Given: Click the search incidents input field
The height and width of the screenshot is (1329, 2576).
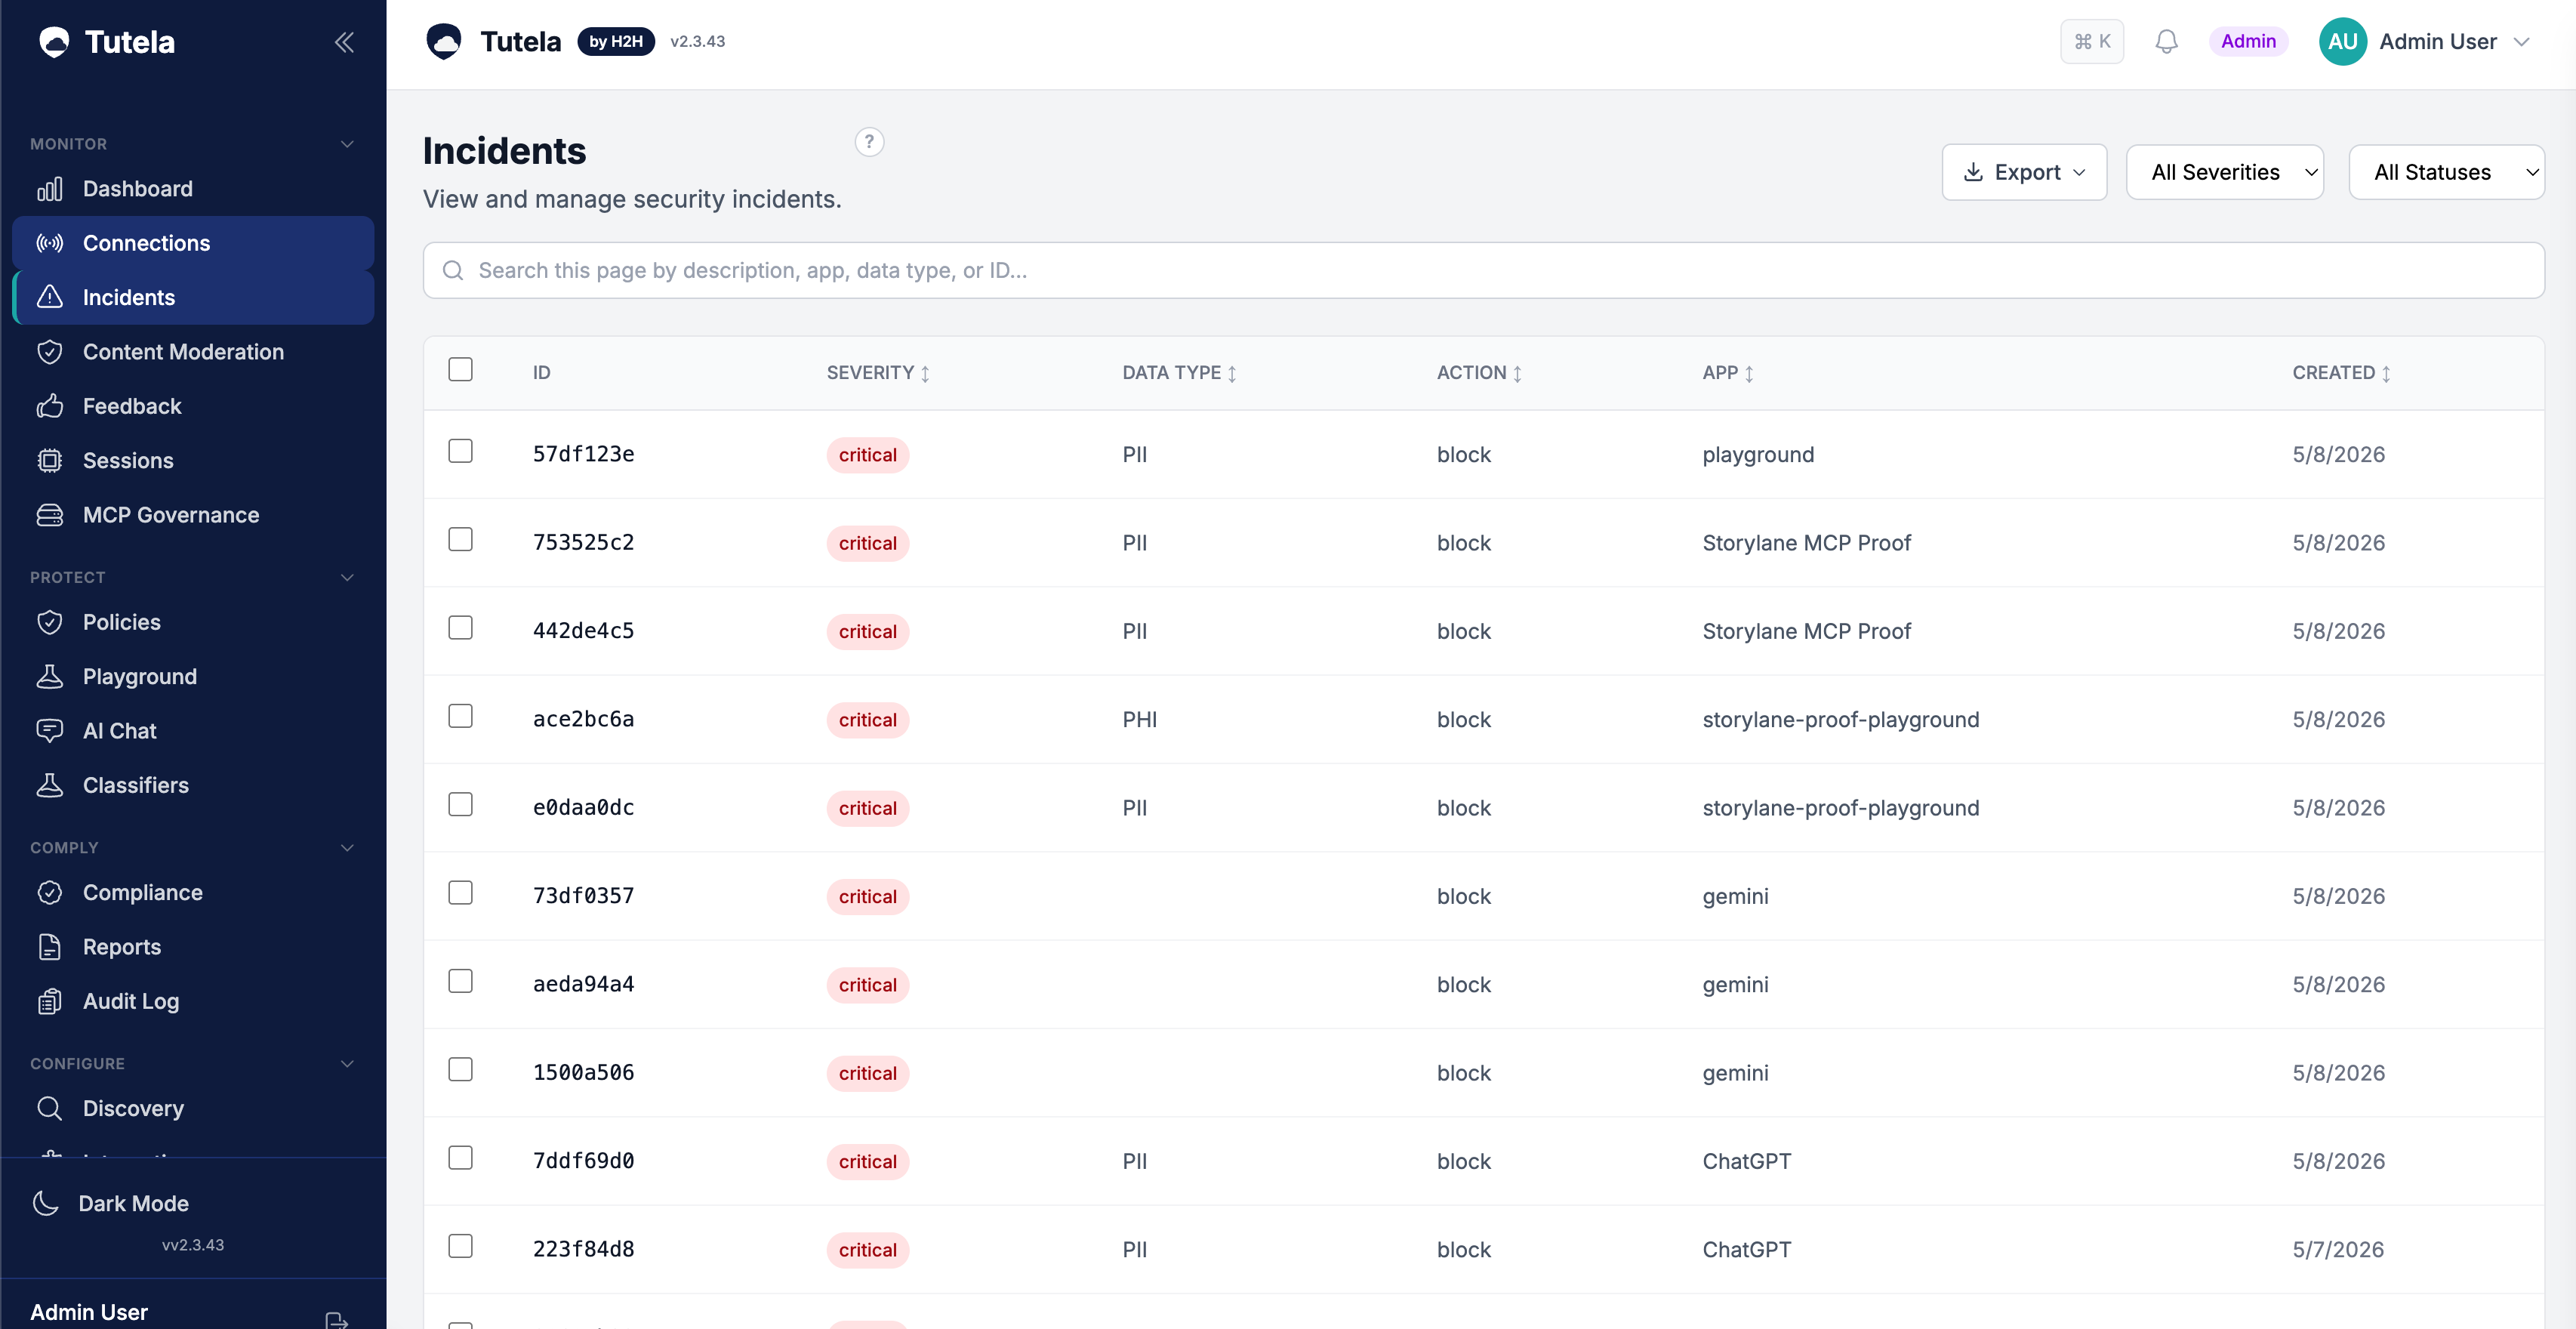Looking at the screenshot, I should [1483, 270].
